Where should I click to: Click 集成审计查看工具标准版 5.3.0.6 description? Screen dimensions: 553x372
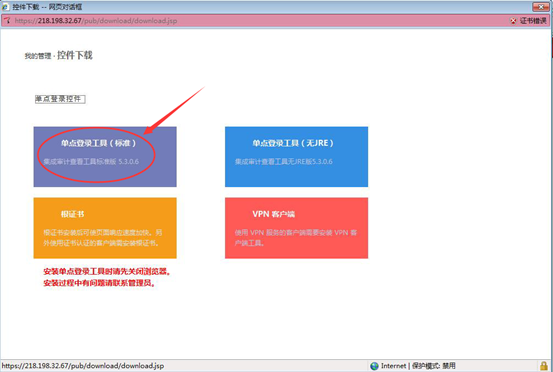pyautogui.click(x=91, y=162)
